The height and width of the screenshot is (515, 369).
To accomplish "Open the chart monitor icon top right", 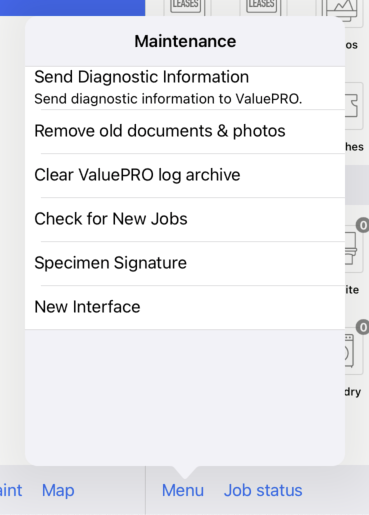I will pyautogui.click(x=342, y=10).
